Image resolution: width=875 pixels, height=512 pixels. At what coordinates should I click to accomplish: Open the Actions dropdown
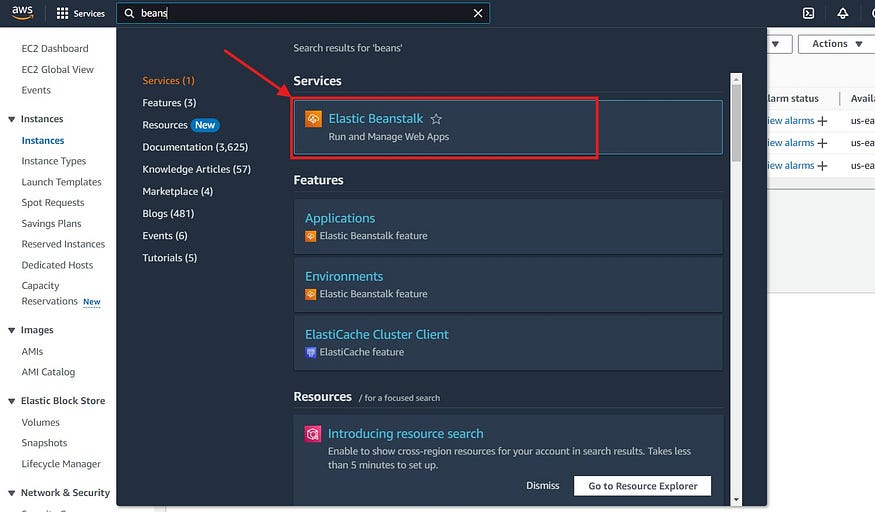coord(836,44)
